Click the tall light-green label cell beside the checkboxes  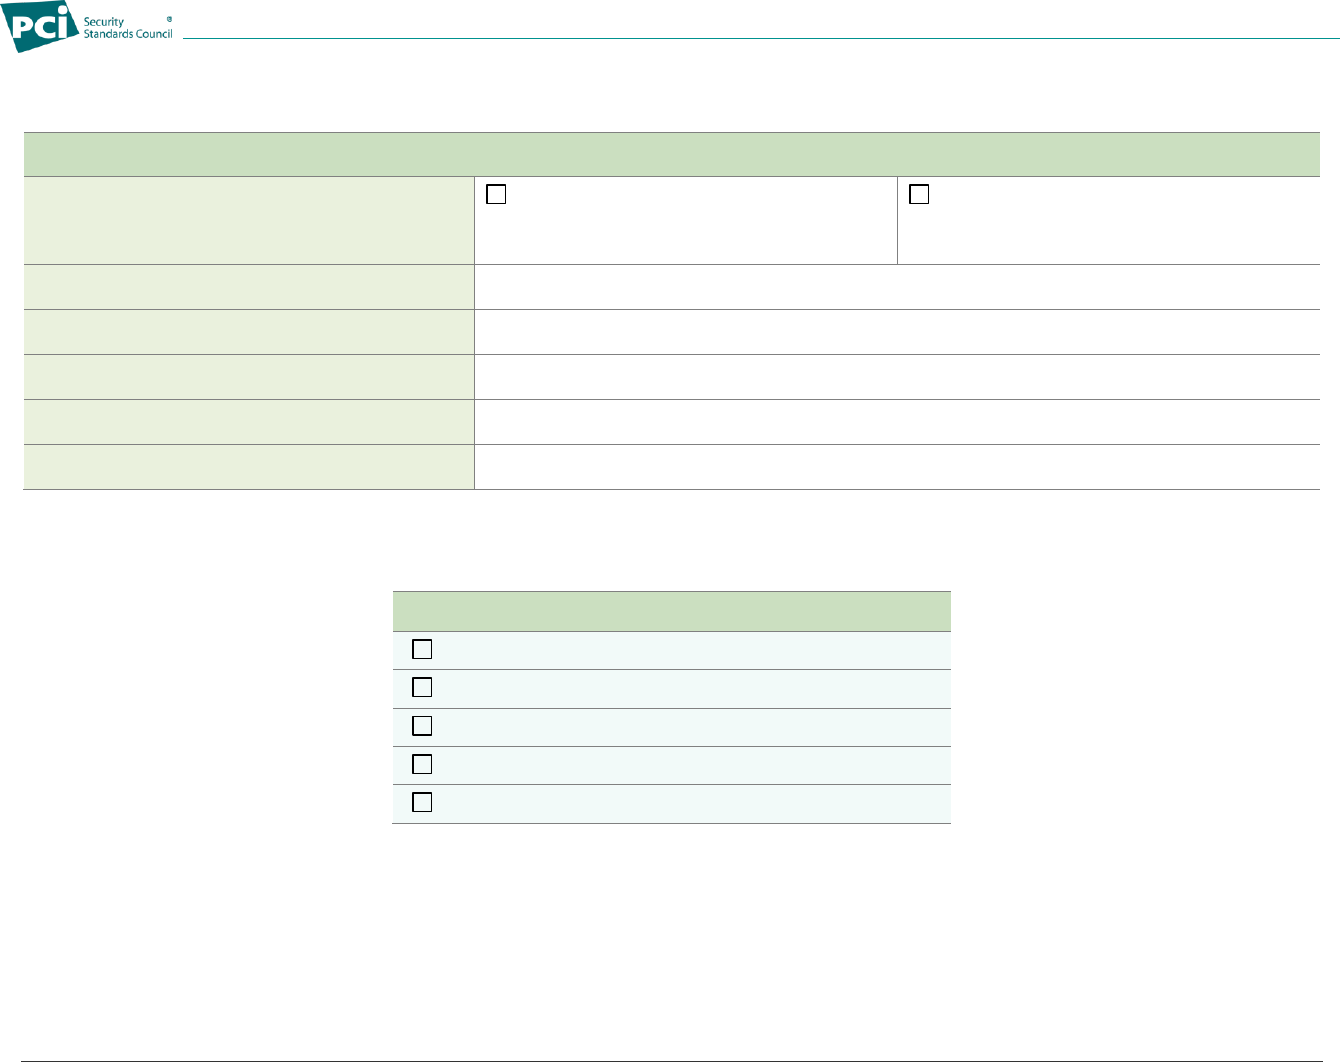point(248,221)
